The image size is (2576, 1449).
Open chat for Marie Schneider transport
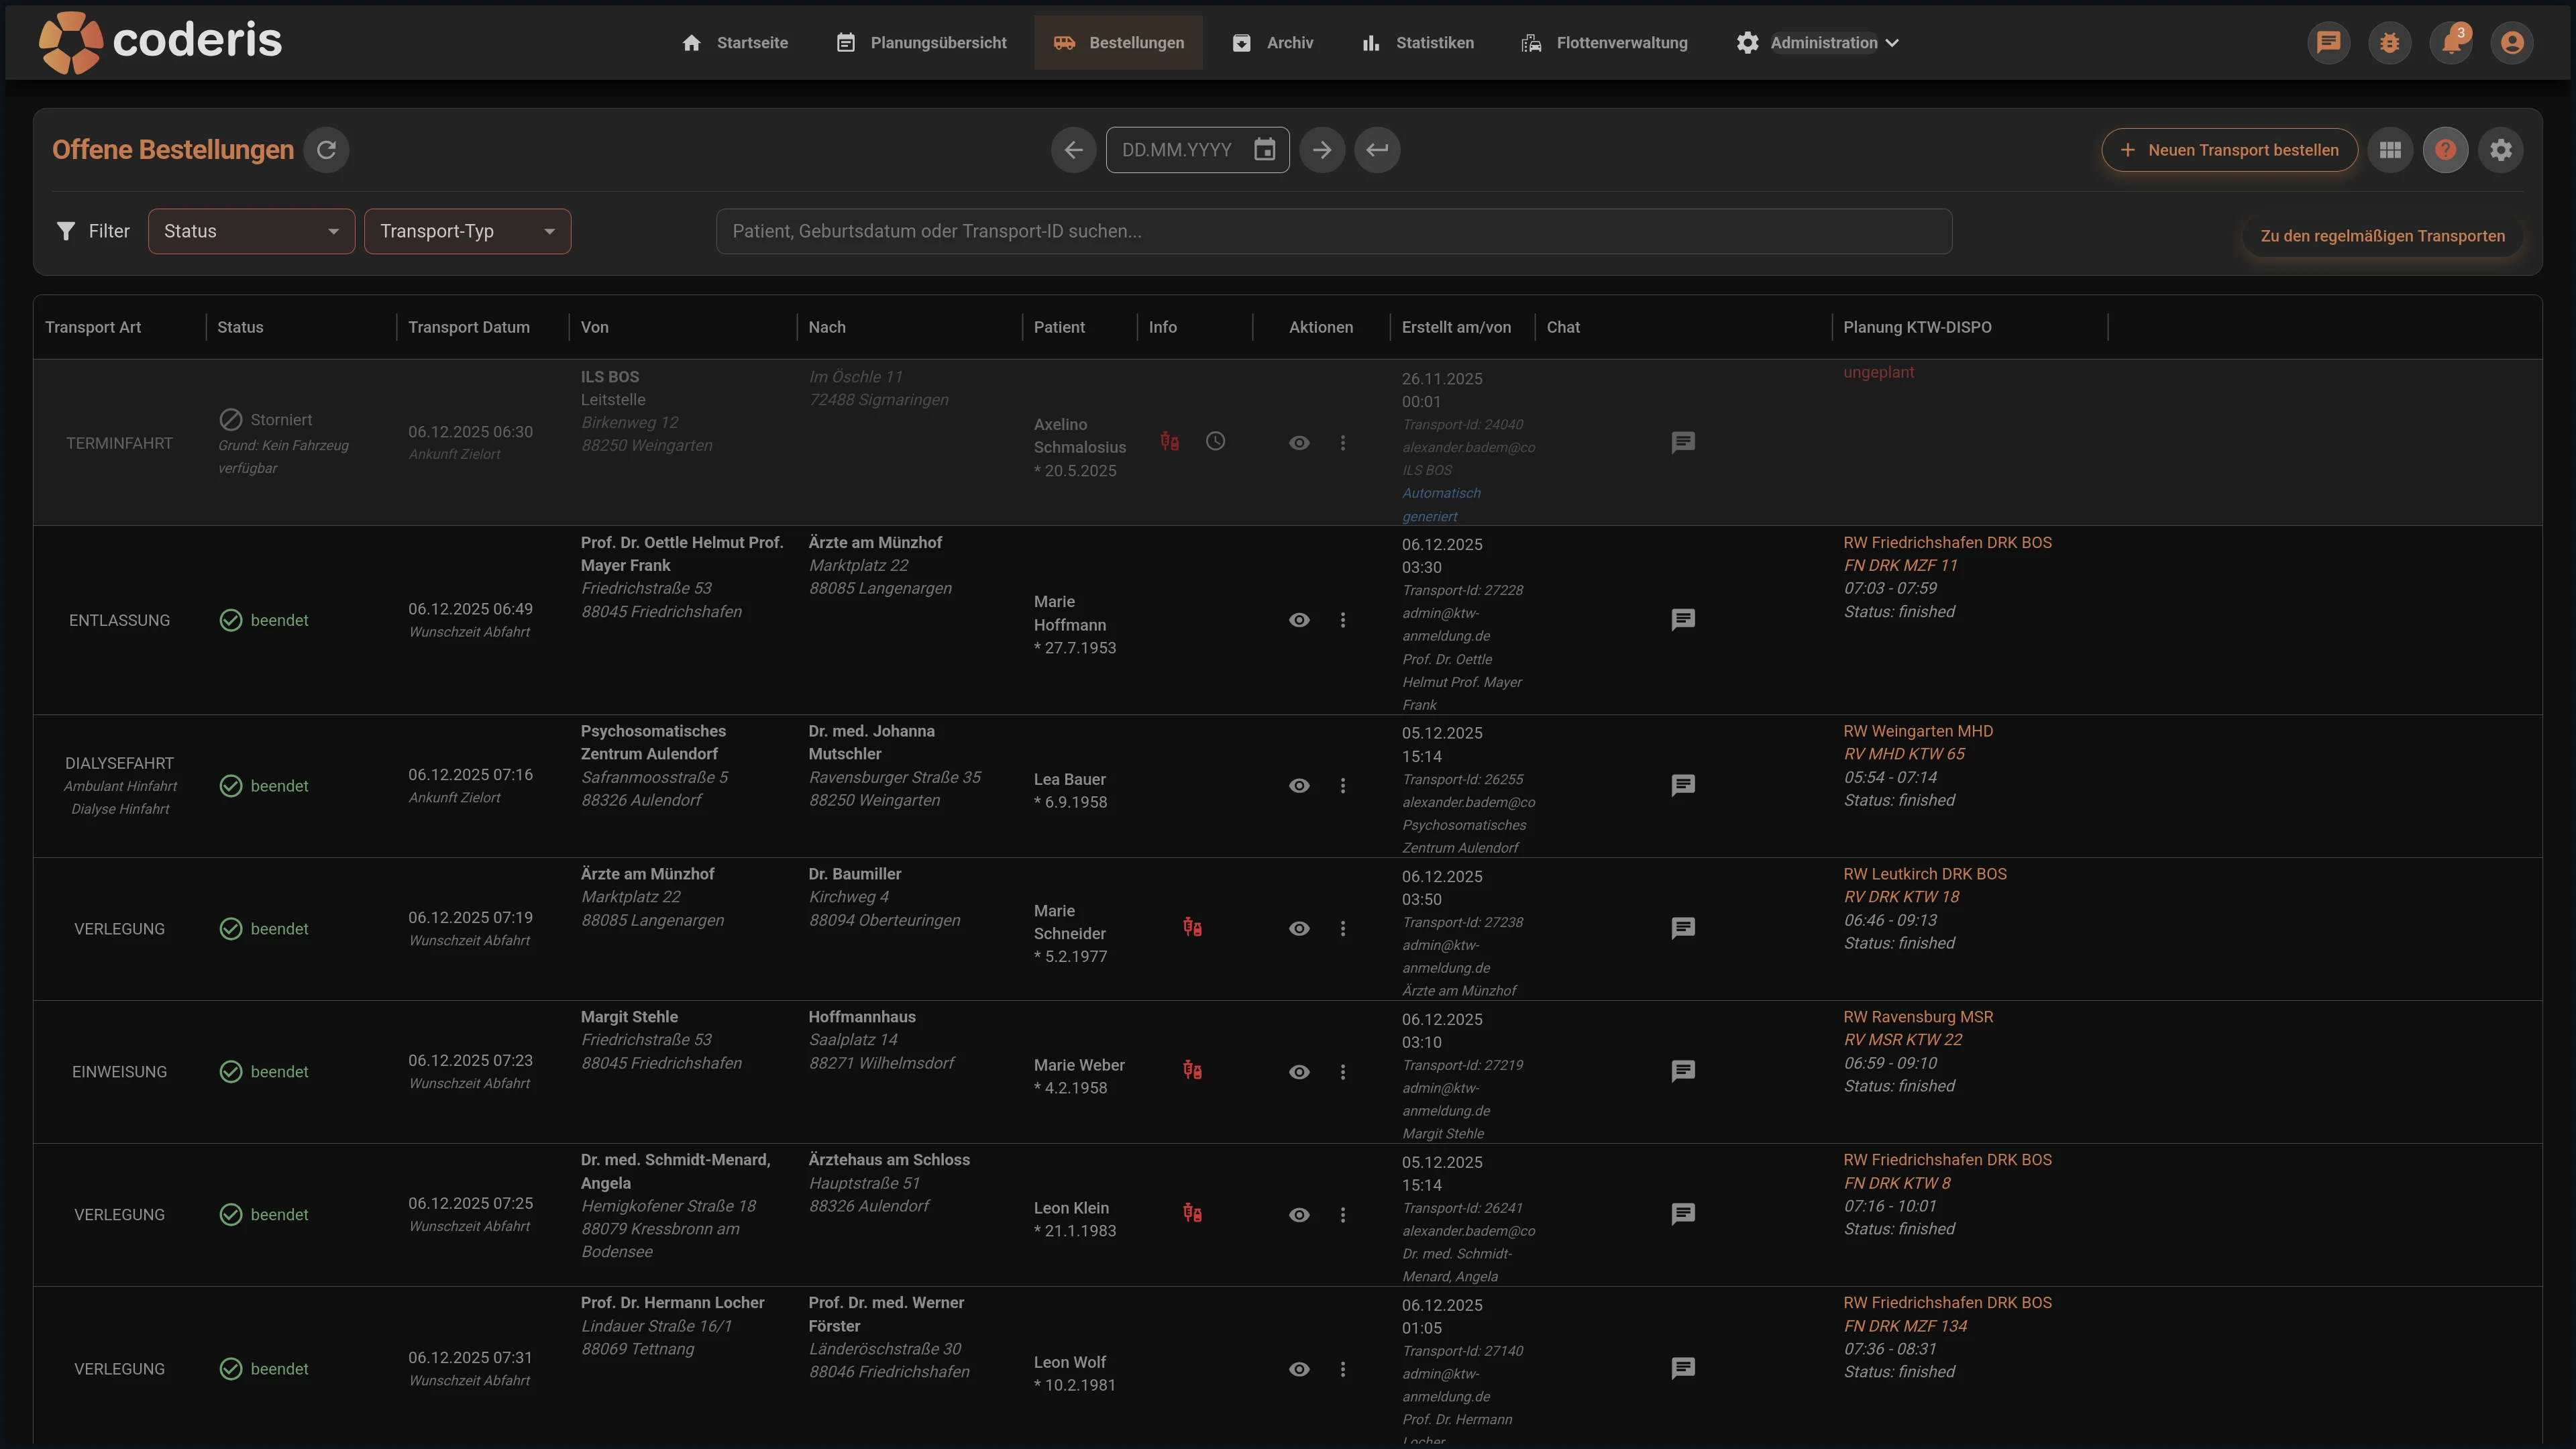pyautogui.click(x=1683, y=929)
